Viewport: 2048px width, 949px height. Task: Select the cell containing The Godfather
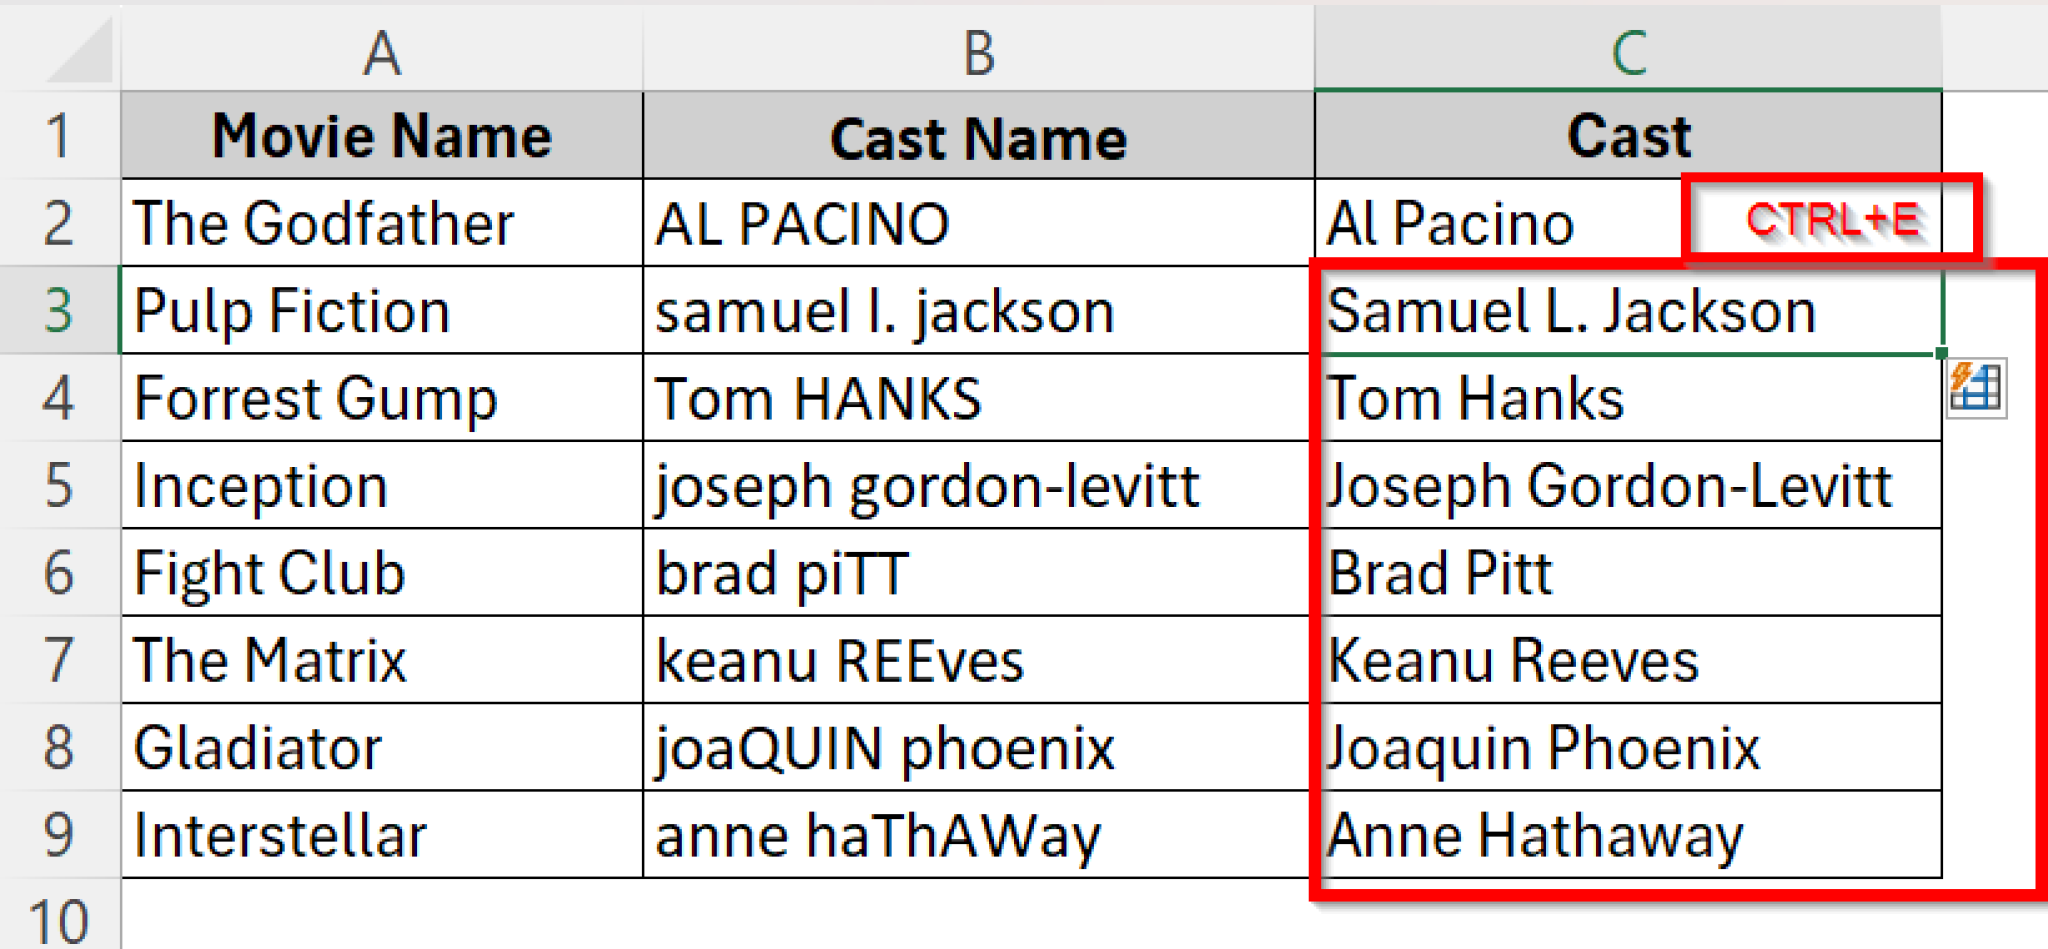click(381, 223)
